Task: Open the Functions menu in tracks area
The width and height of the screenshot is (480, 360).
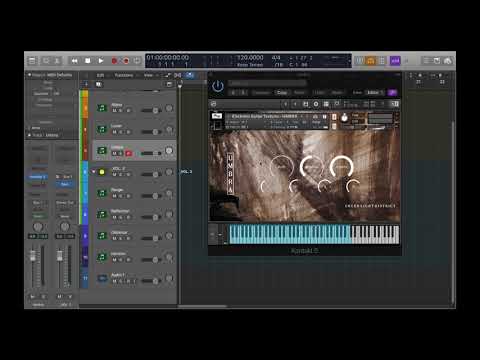Action: tap(124, 75)
